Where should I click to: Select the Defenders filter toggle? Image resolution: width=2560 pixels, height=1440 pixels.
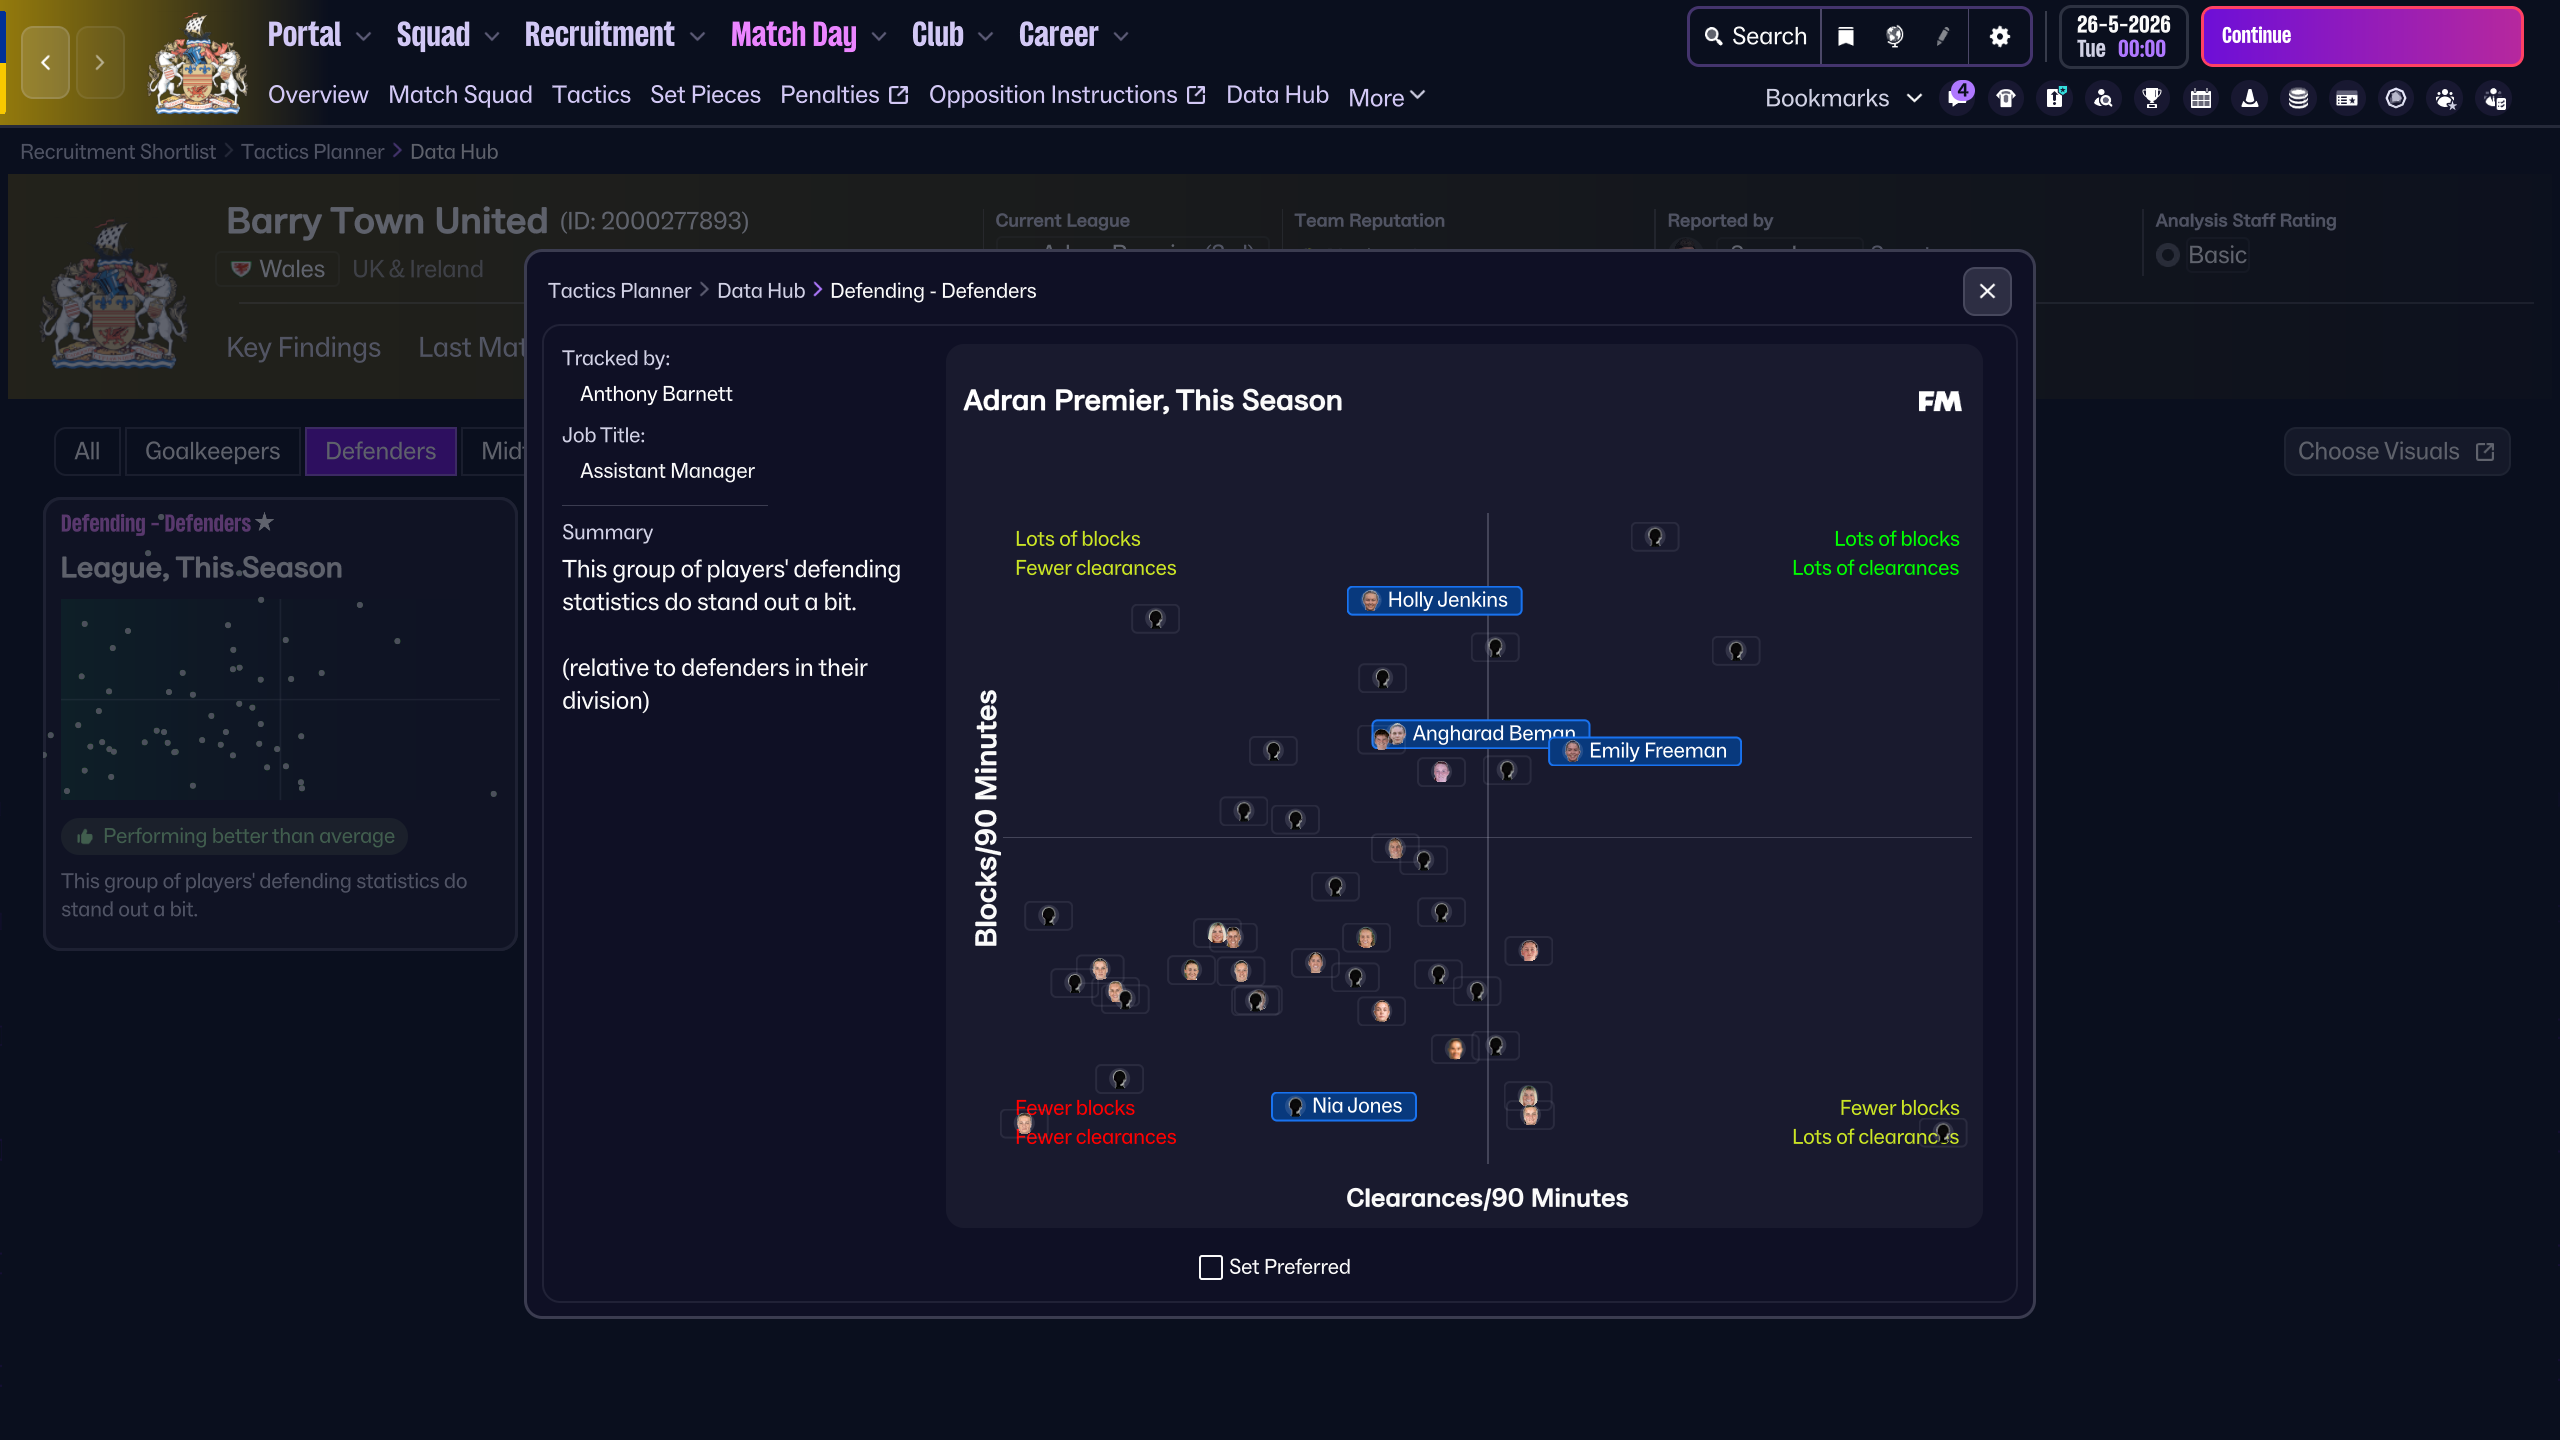pyautogui.click(x=381, y=451)
